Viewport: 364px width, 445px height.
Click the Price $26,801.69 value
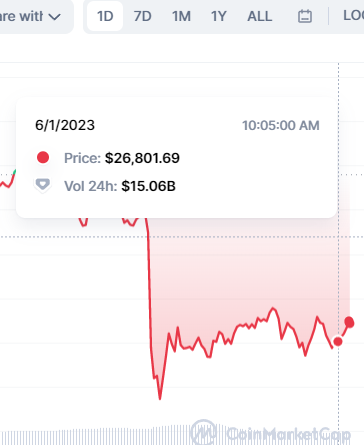(x=142, y=158)
